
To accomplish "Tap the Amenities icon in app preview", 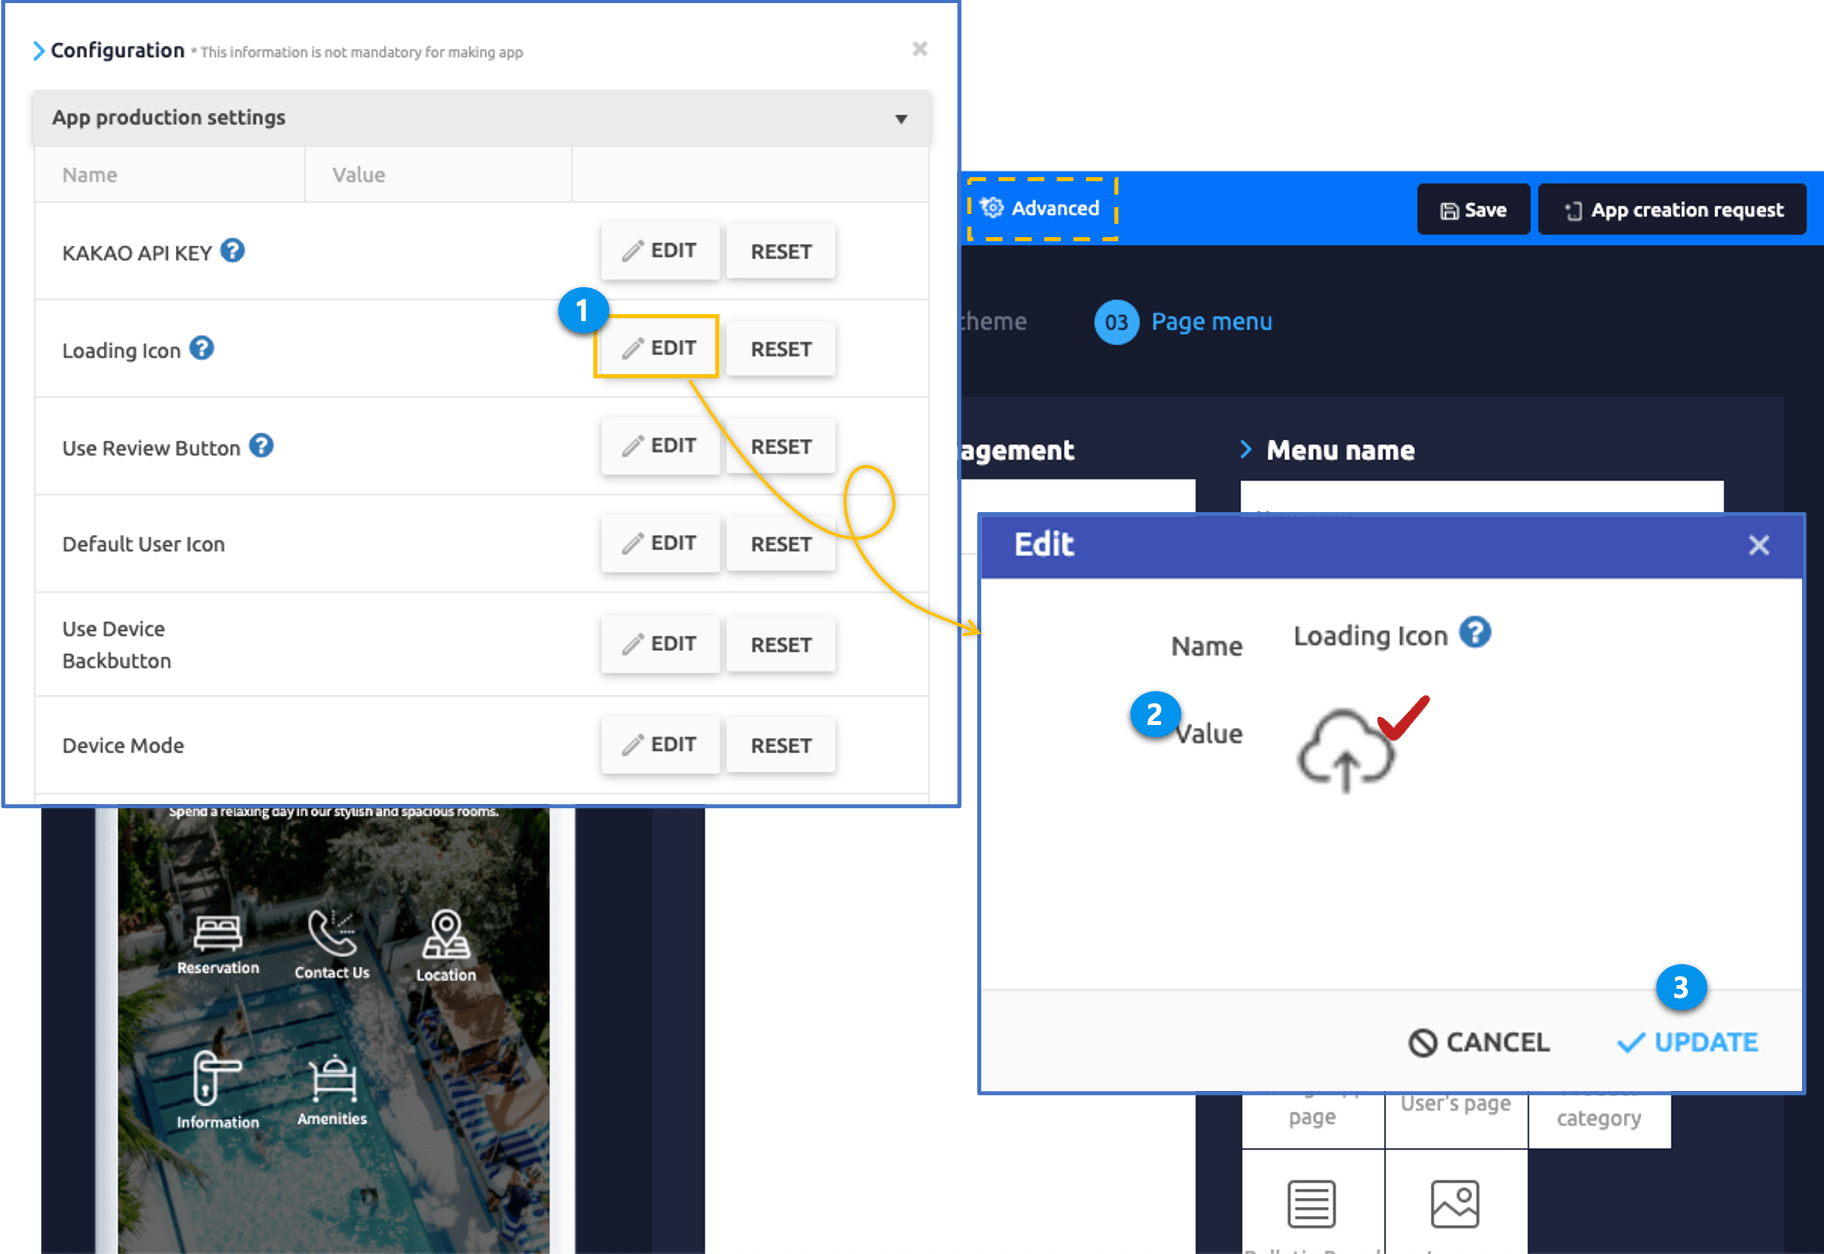I will [332, 1080].
